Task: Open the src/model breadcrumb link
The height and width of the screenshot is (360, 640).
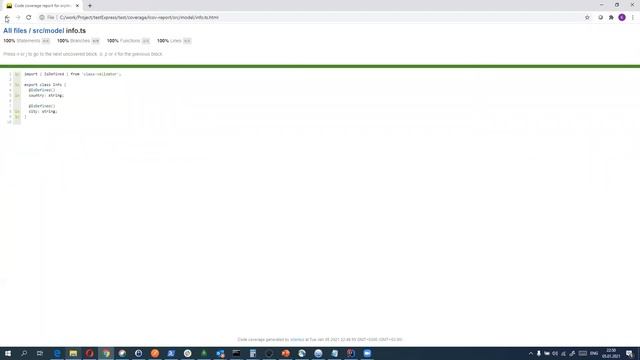Action: click(x=48, y=31)
